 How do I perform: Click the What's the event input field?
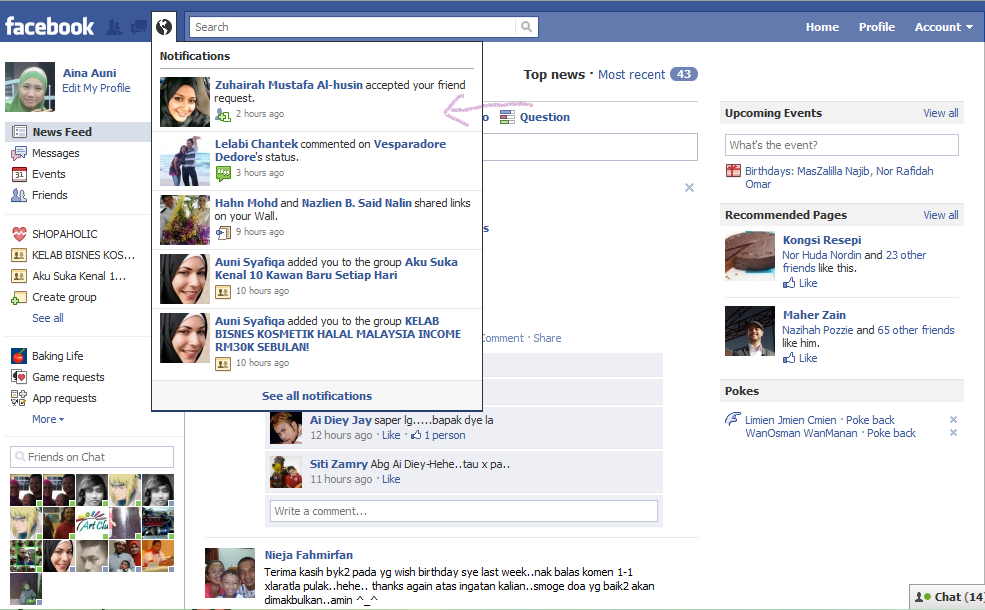tap(841, 145)
